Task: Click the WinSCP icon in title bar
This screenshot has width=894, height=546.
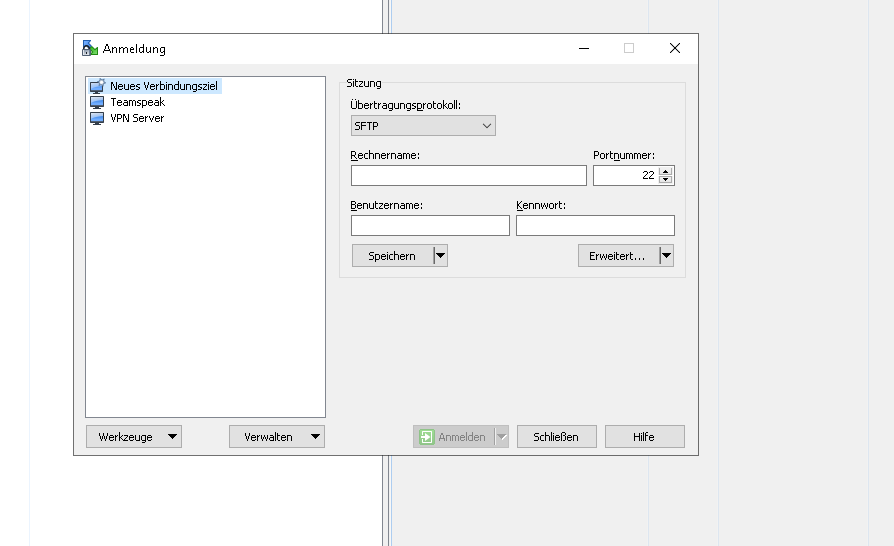Action: tap(90, 48)
